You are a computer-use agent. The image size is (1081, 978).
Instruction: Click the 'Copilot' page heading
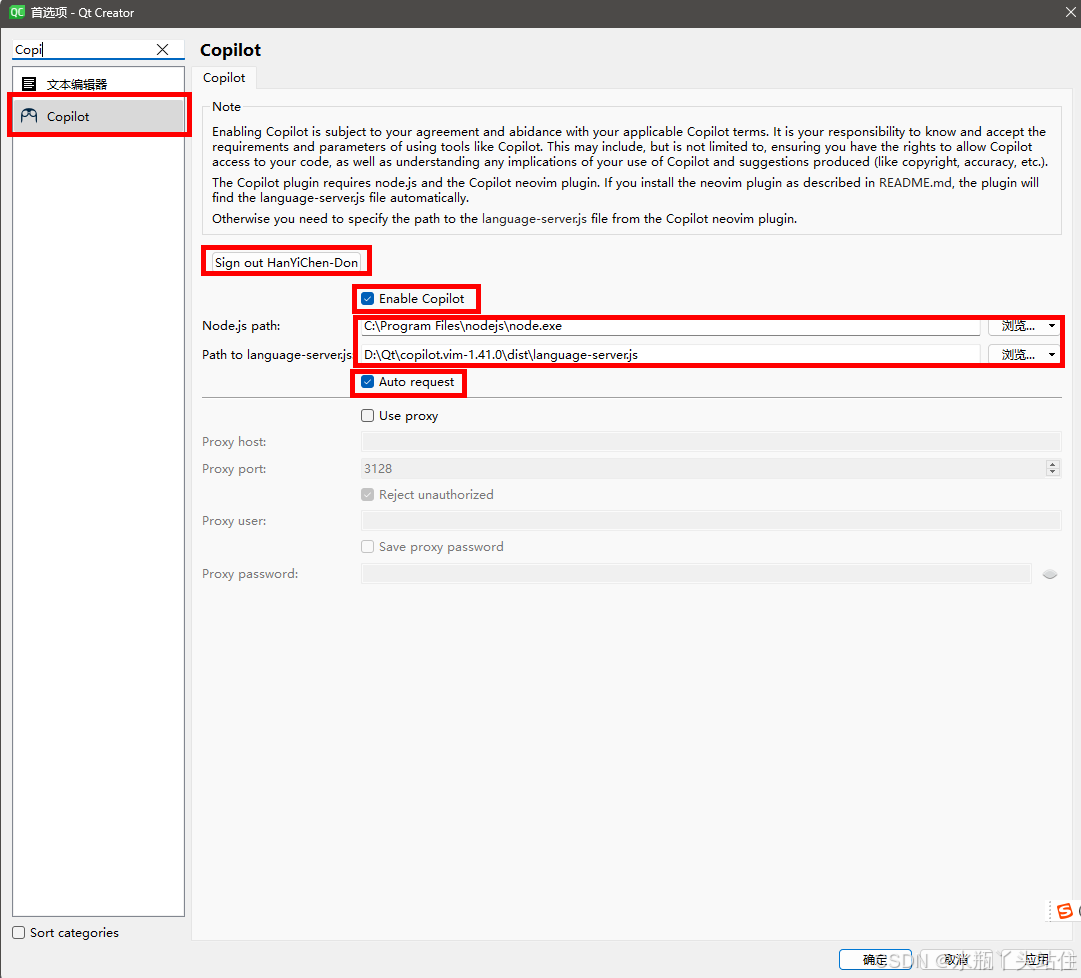point(230,50)
